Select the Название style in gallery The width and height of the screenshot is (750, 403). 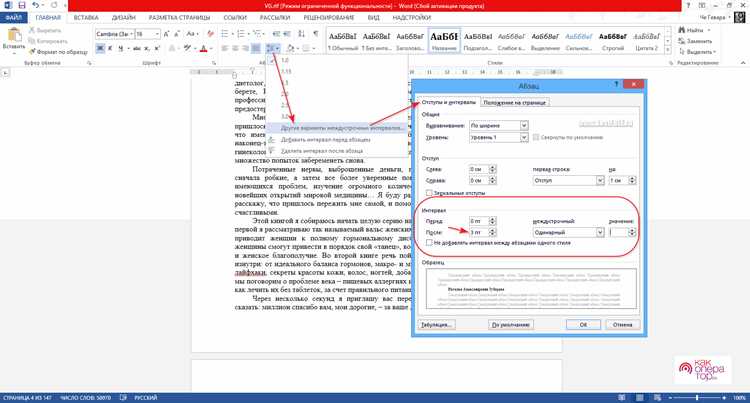click(x=444, y=41)
